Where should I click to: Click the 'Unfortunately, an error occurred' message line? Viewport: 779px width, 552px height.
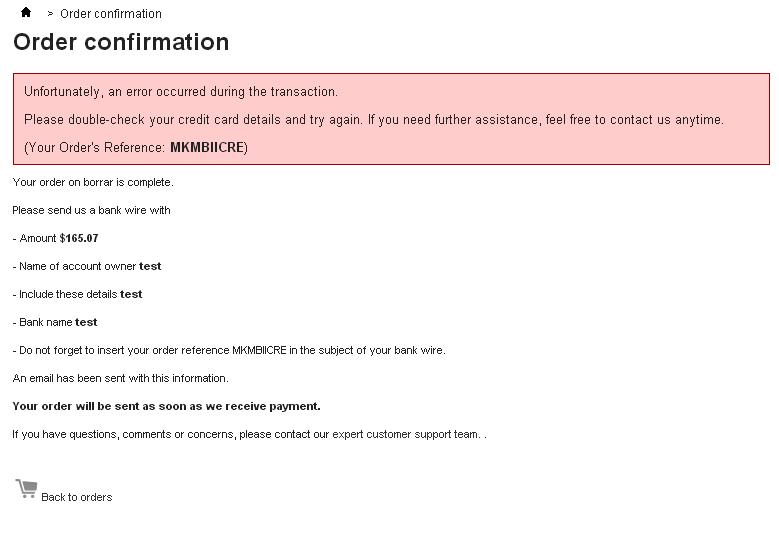tap(181, 92)
